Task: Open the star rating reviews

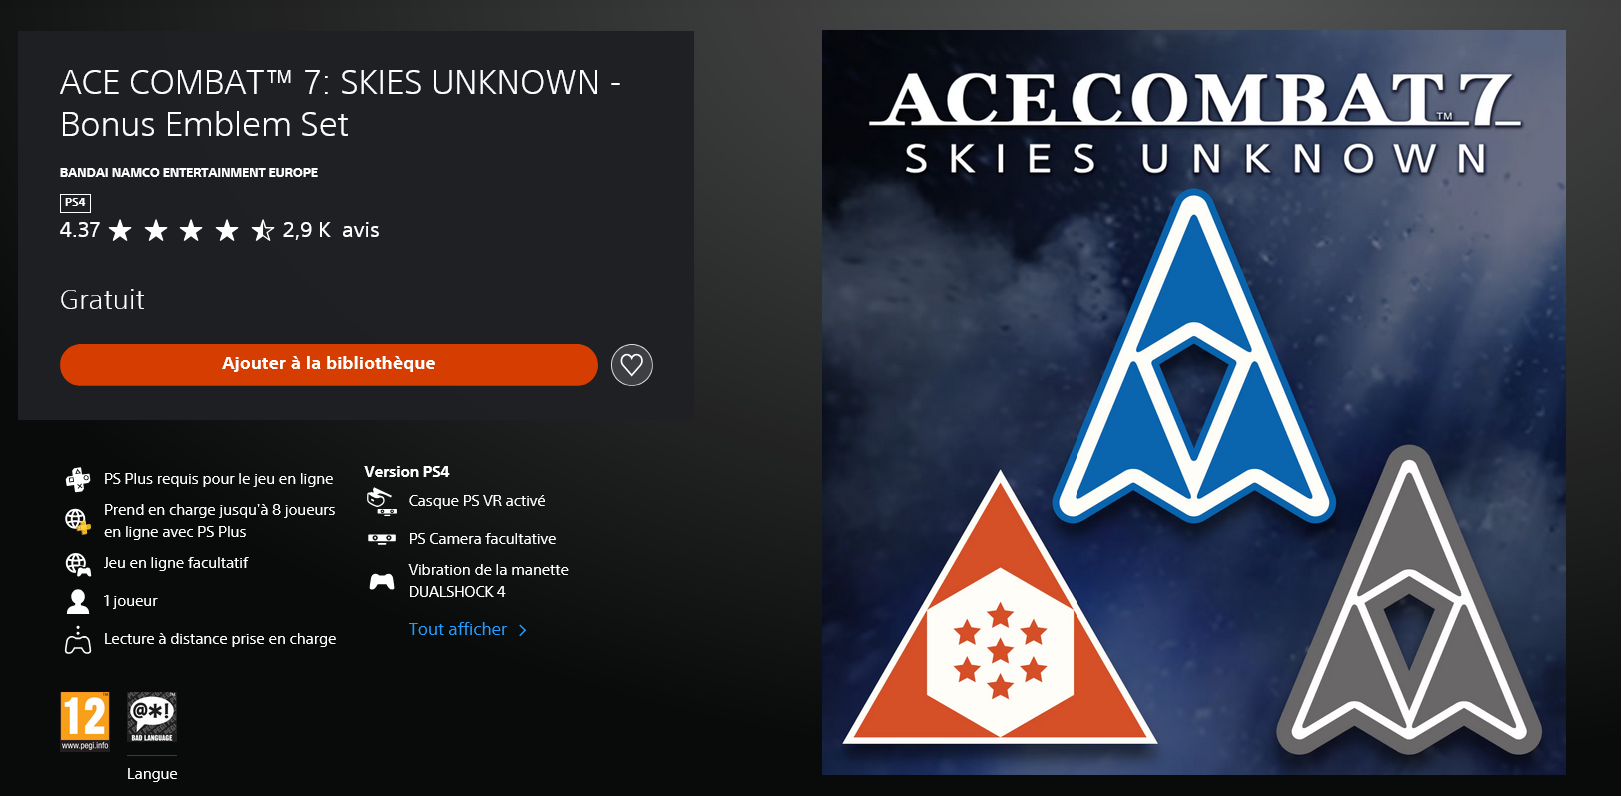Action: [191, 231]
